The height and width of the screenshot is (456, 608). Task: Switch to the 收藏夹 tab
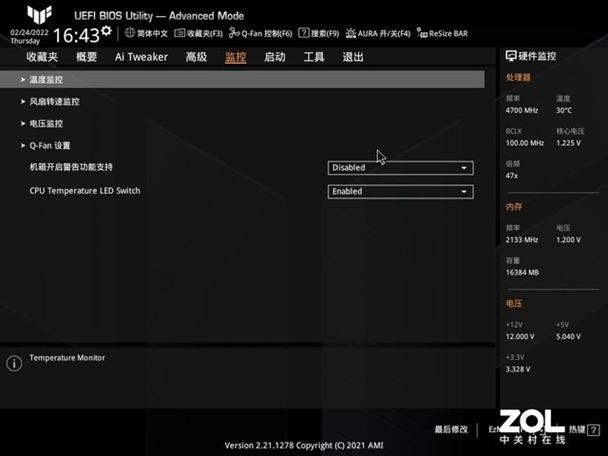[42, 57]
